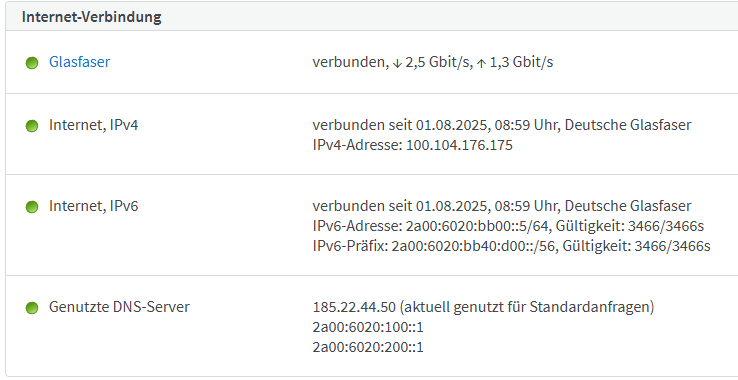
Task: Click the green status dot beside Internet, IPv4
Action: click(32, 126)
